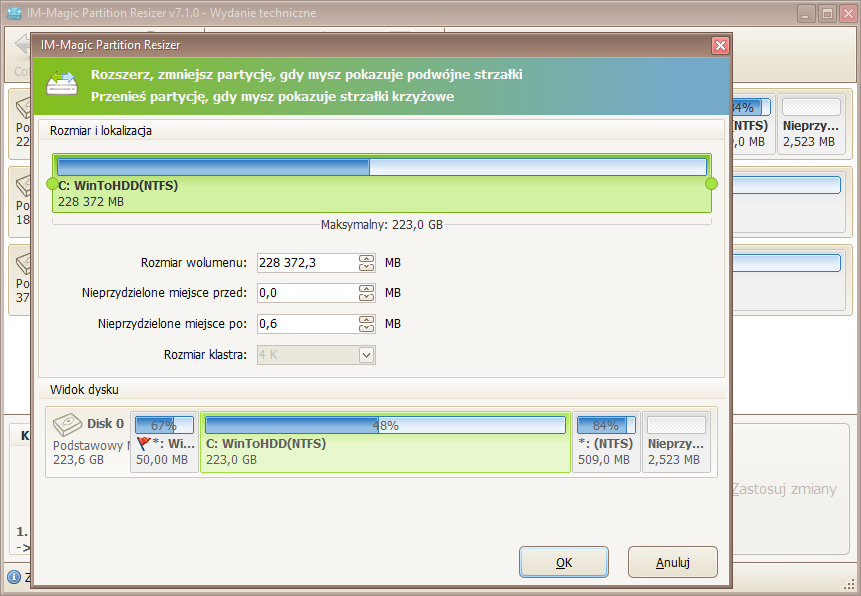Click the Maksymalny: 223,0 GB label
The width and height of the screenshot is (861, 596).
[x=382, y=225]
